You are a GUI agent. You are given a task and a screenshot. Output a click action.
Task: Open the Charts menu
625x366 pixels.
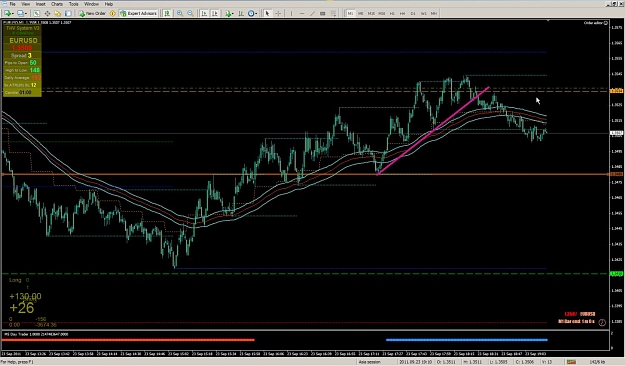click(x=57, y=4)
